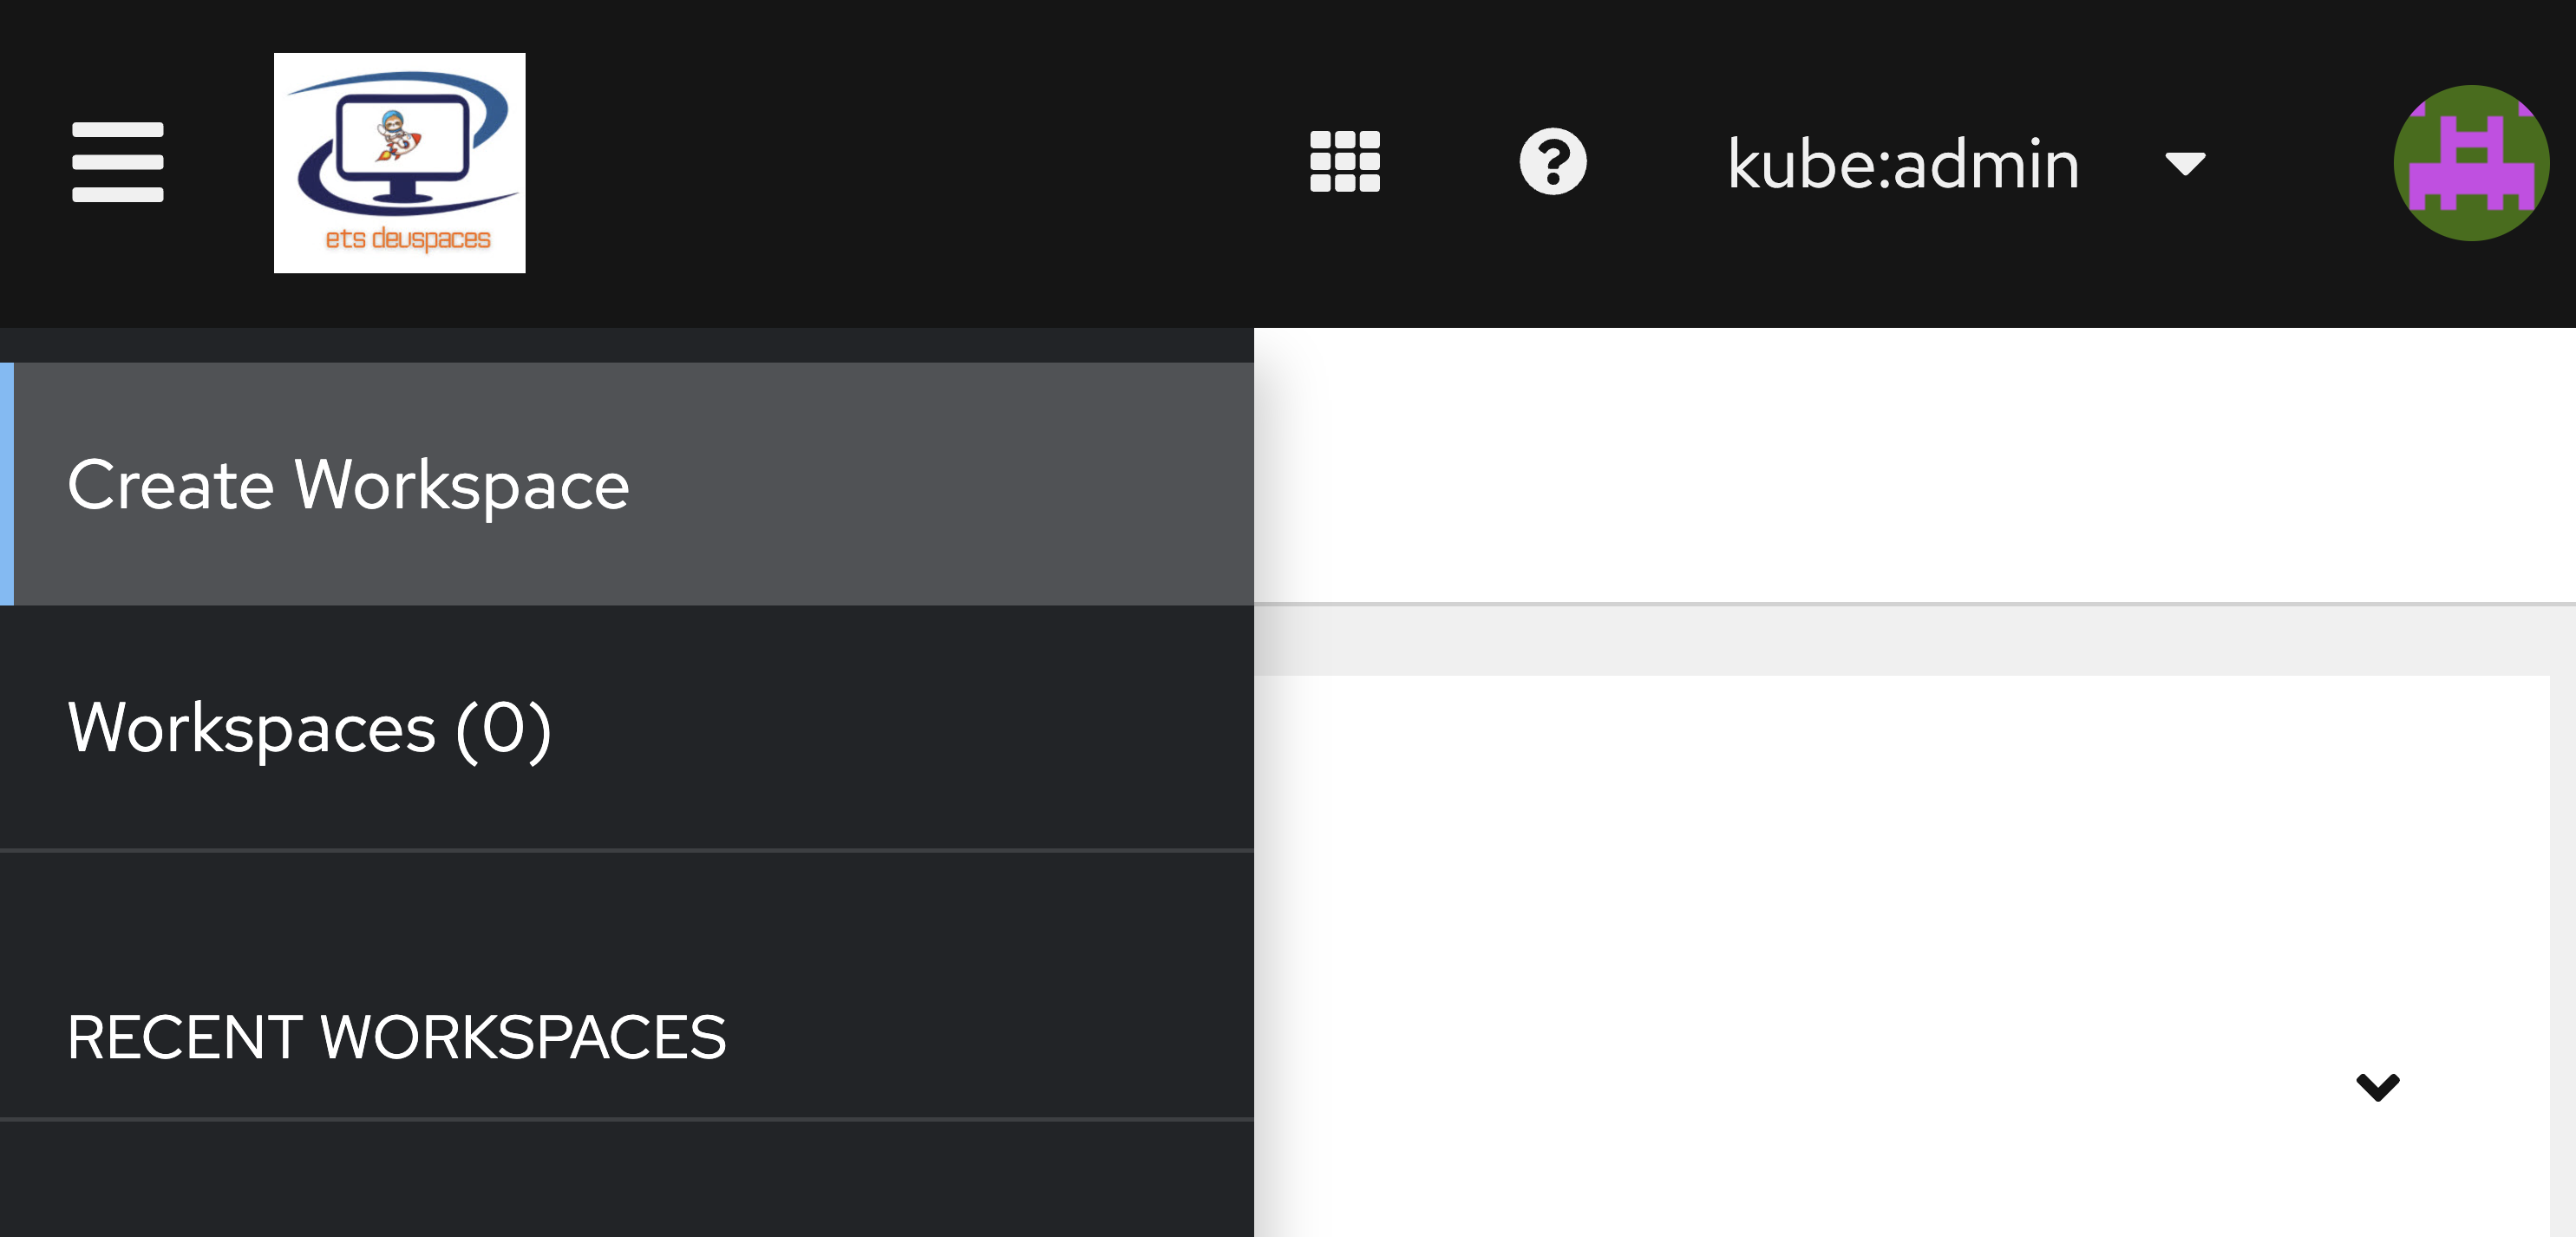Select Create Workspace in the sidebar
The width and height of the screenshot is (2576, 1237).
tap(348, 485)
